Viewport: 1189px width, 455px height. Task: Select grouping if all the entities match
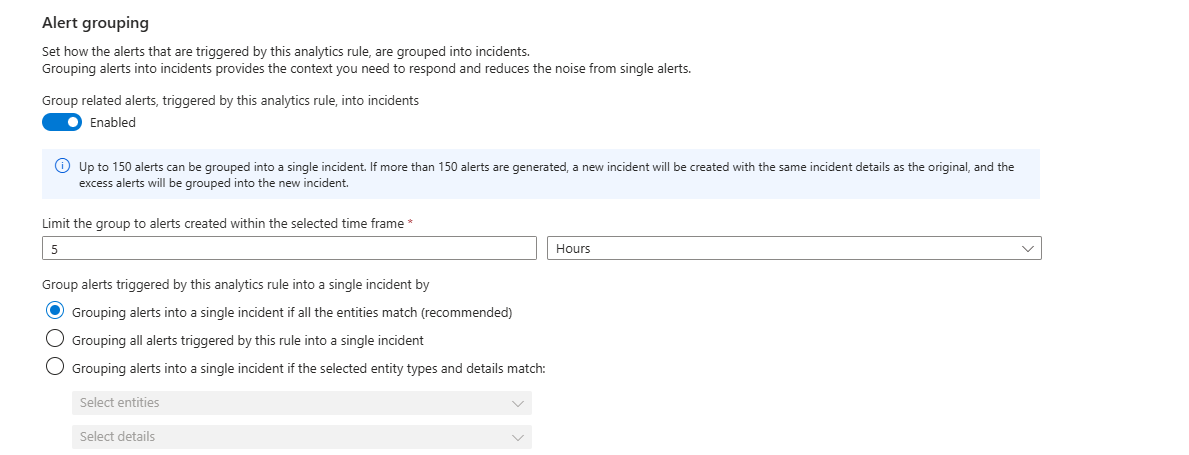click(x=55, y=311)
